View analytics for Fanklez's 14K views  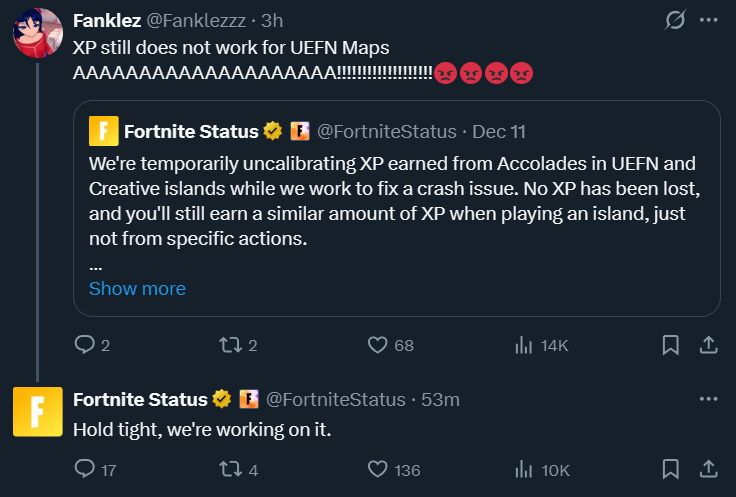point(523,345)
